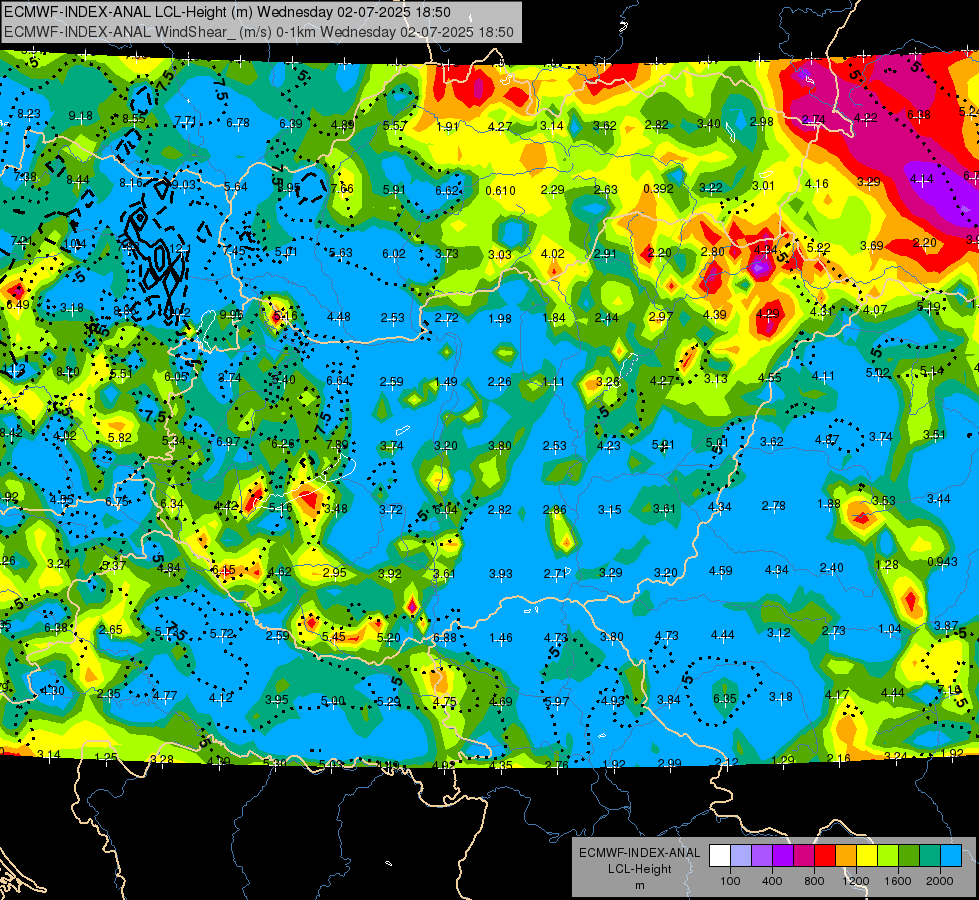Click the wind shear value 1.98

click(499, 319)
